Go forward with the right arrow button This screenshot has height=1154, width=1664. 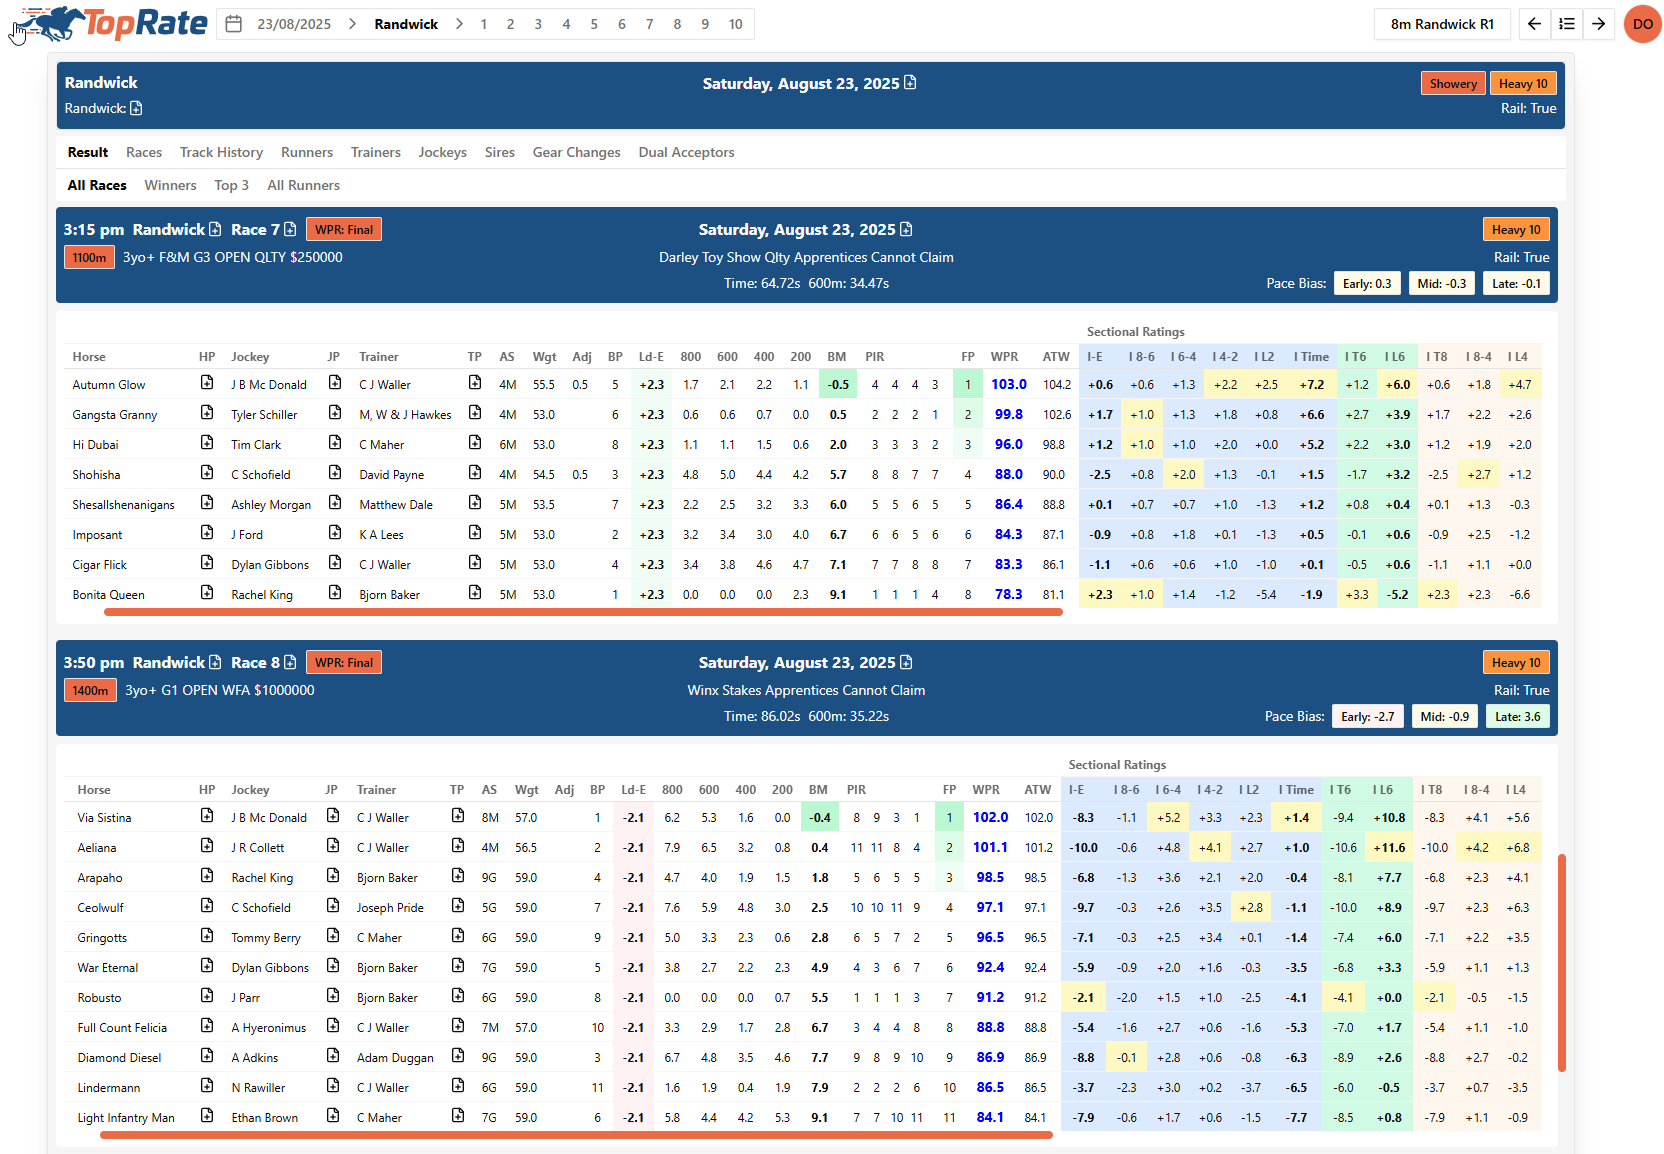coord(1599,24)
